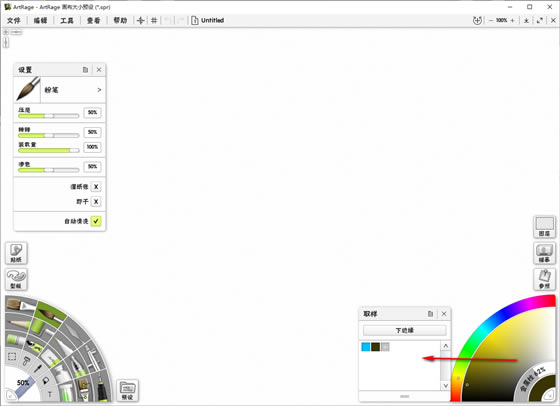The width and height of the screenshot is (560, 406).
Task: Open the 贴纸 stickers panel button
Action: click(x=16, y=253)
